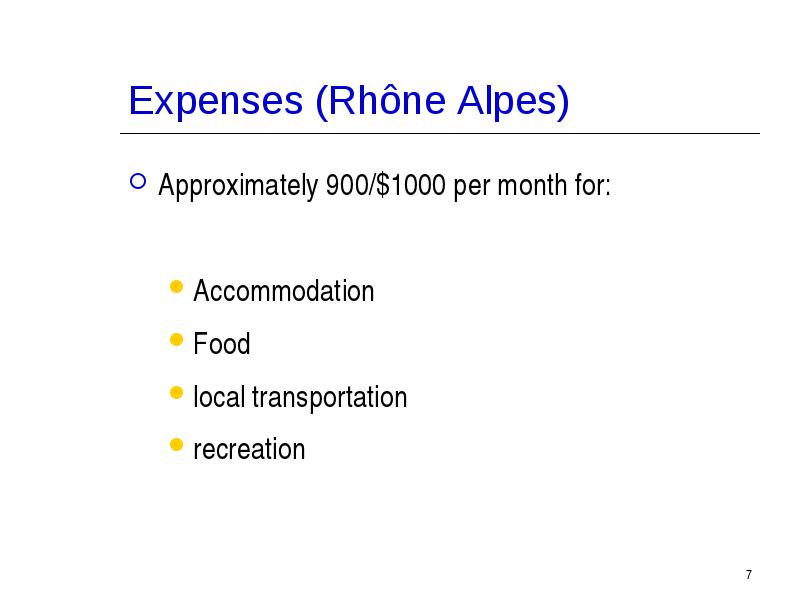Screen dimensions: 800x600
Task: Click the yellow bullet beside recreation
Action: pyautogui.click(x=176, y=445)
